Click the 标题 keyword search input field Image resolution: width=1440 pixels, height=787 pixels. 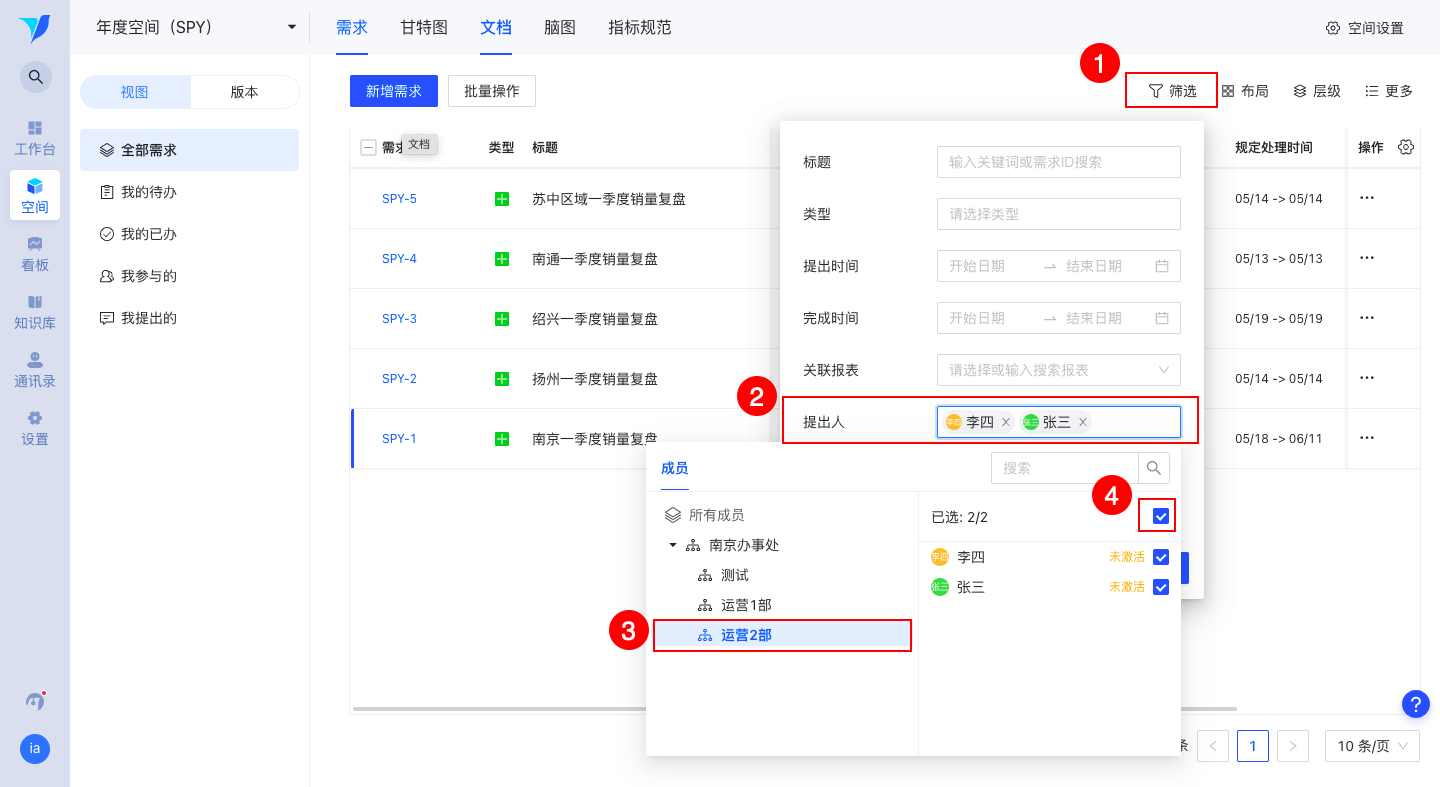point(1059,162)
